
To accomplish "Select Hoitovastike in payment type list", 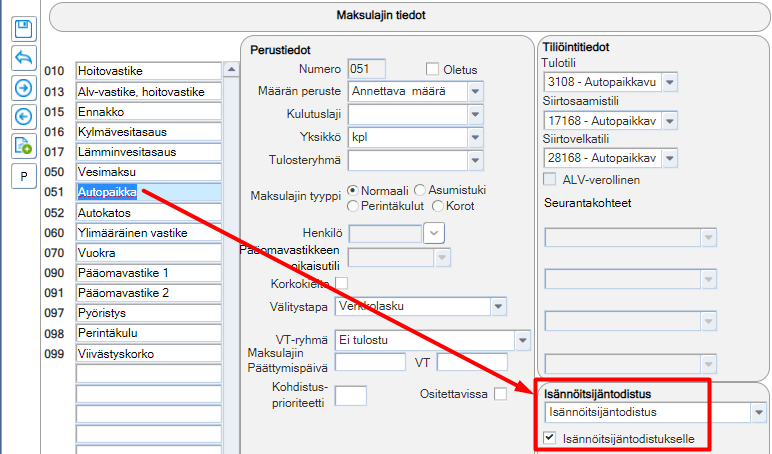I will tap(149, 71).
